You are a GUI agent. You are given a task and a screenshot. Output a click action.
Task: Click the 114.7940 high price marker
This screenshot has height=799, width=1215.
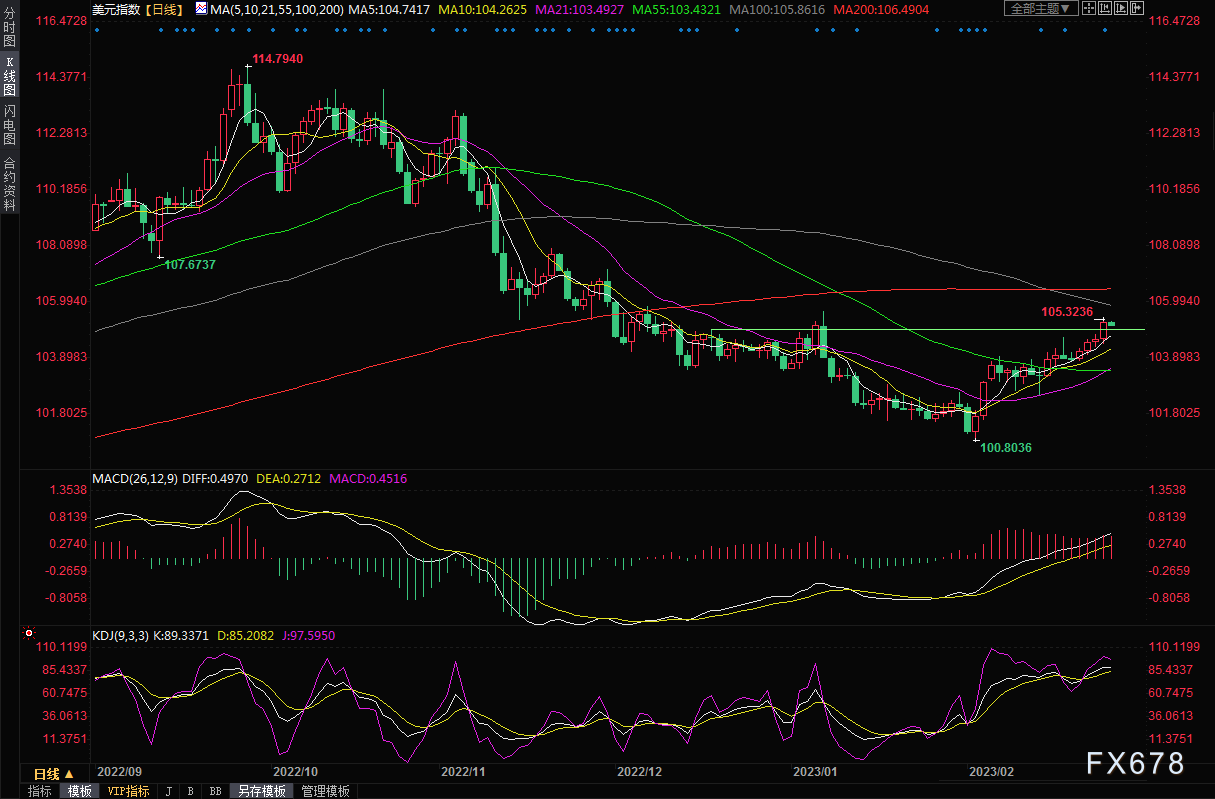277,59
